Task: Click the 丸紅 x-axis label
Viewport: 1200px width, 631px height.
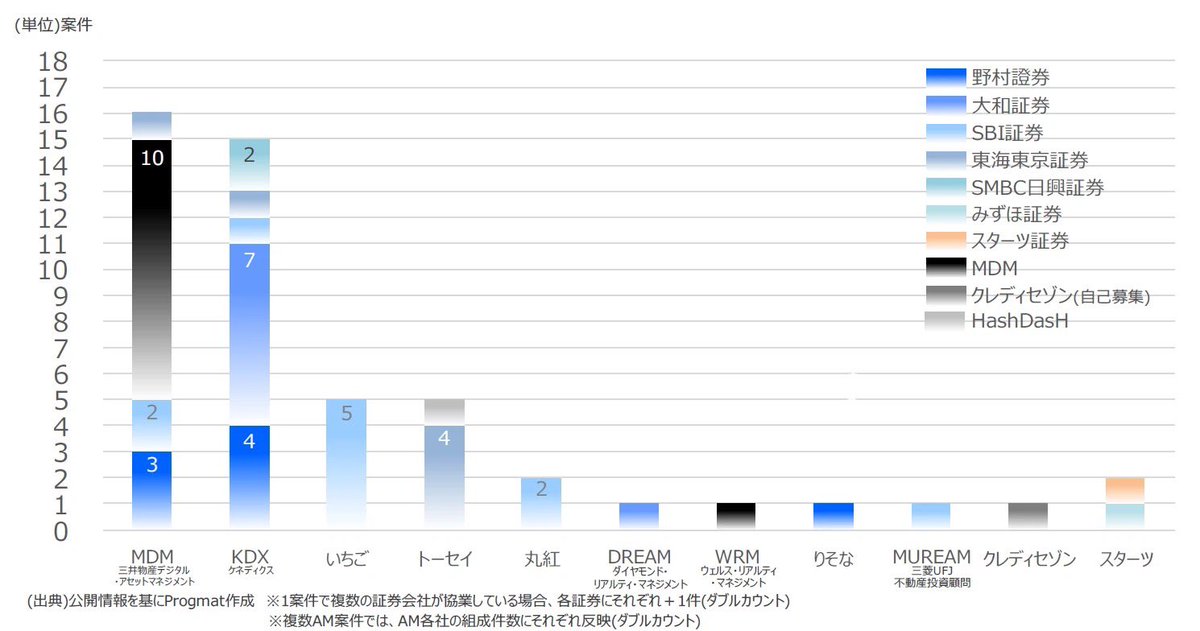Action: [x=541, y=558]
